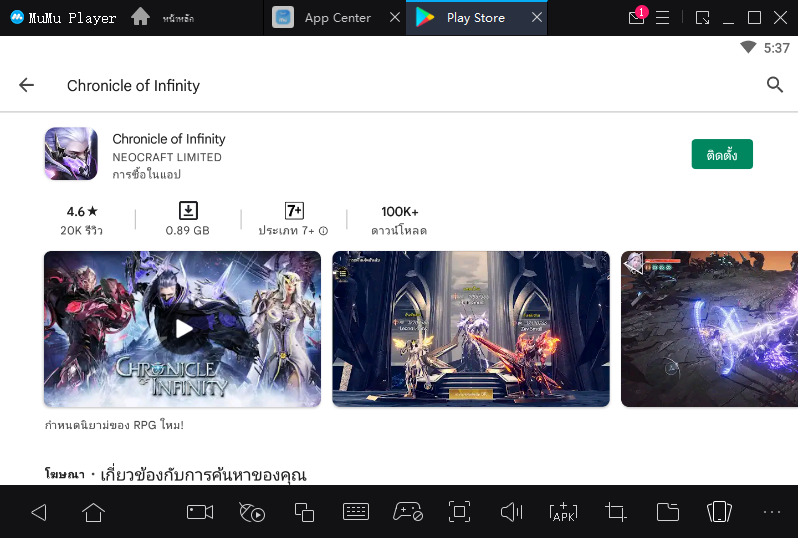Viewport: 798px width, 538px height.
Task: Click the green install button
Action: coord(721,154)
